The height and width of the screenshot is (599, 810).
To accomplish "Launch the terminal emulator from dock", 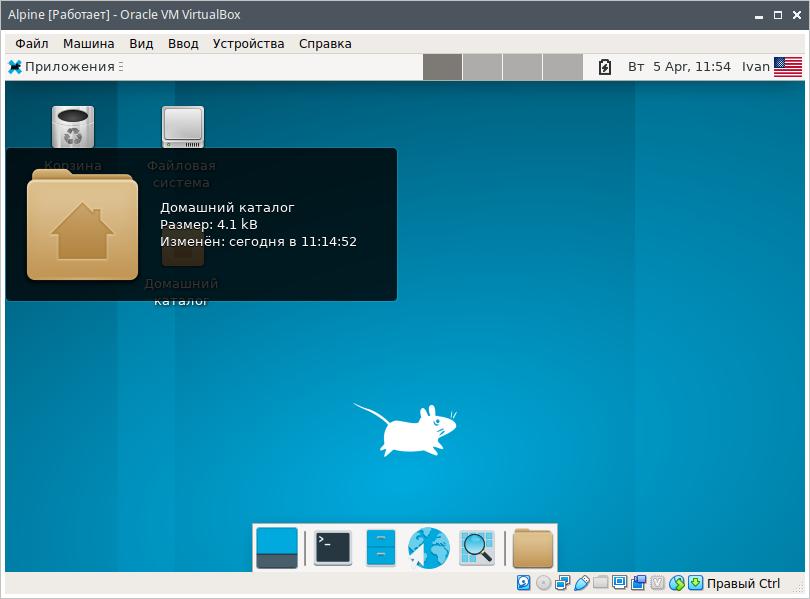I will coord(333,548).
